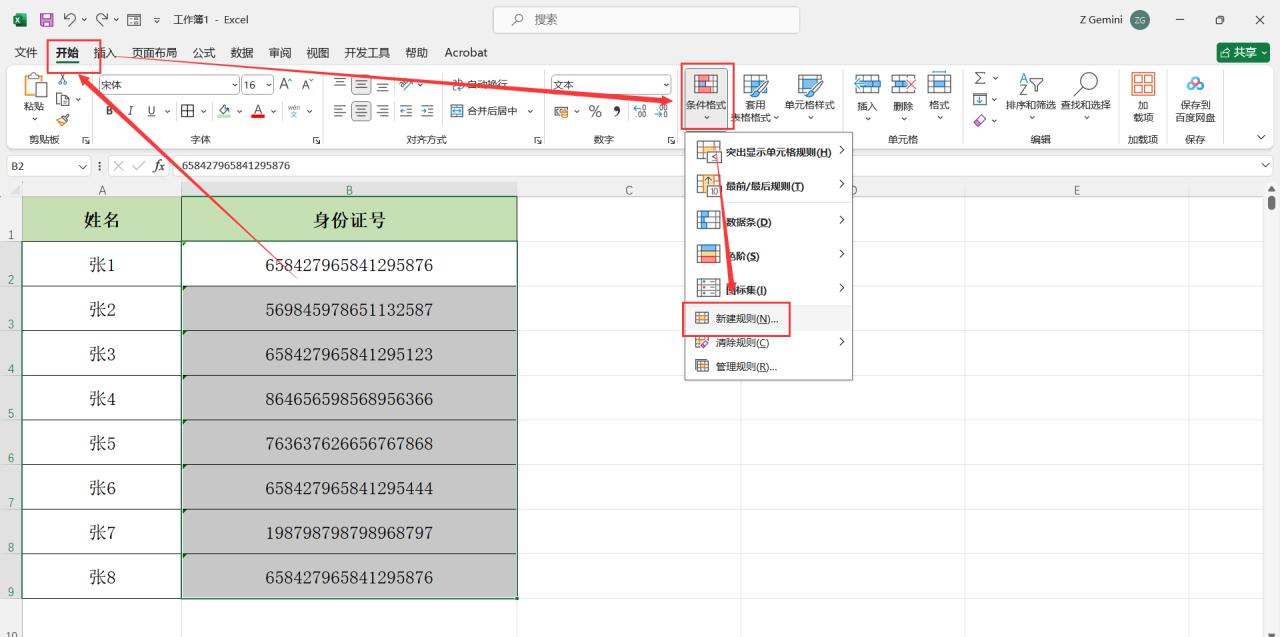Image resolution: width=1280 pixels, height=637 pixels.
Task: Click the Align Right icon
Action: 382,111
